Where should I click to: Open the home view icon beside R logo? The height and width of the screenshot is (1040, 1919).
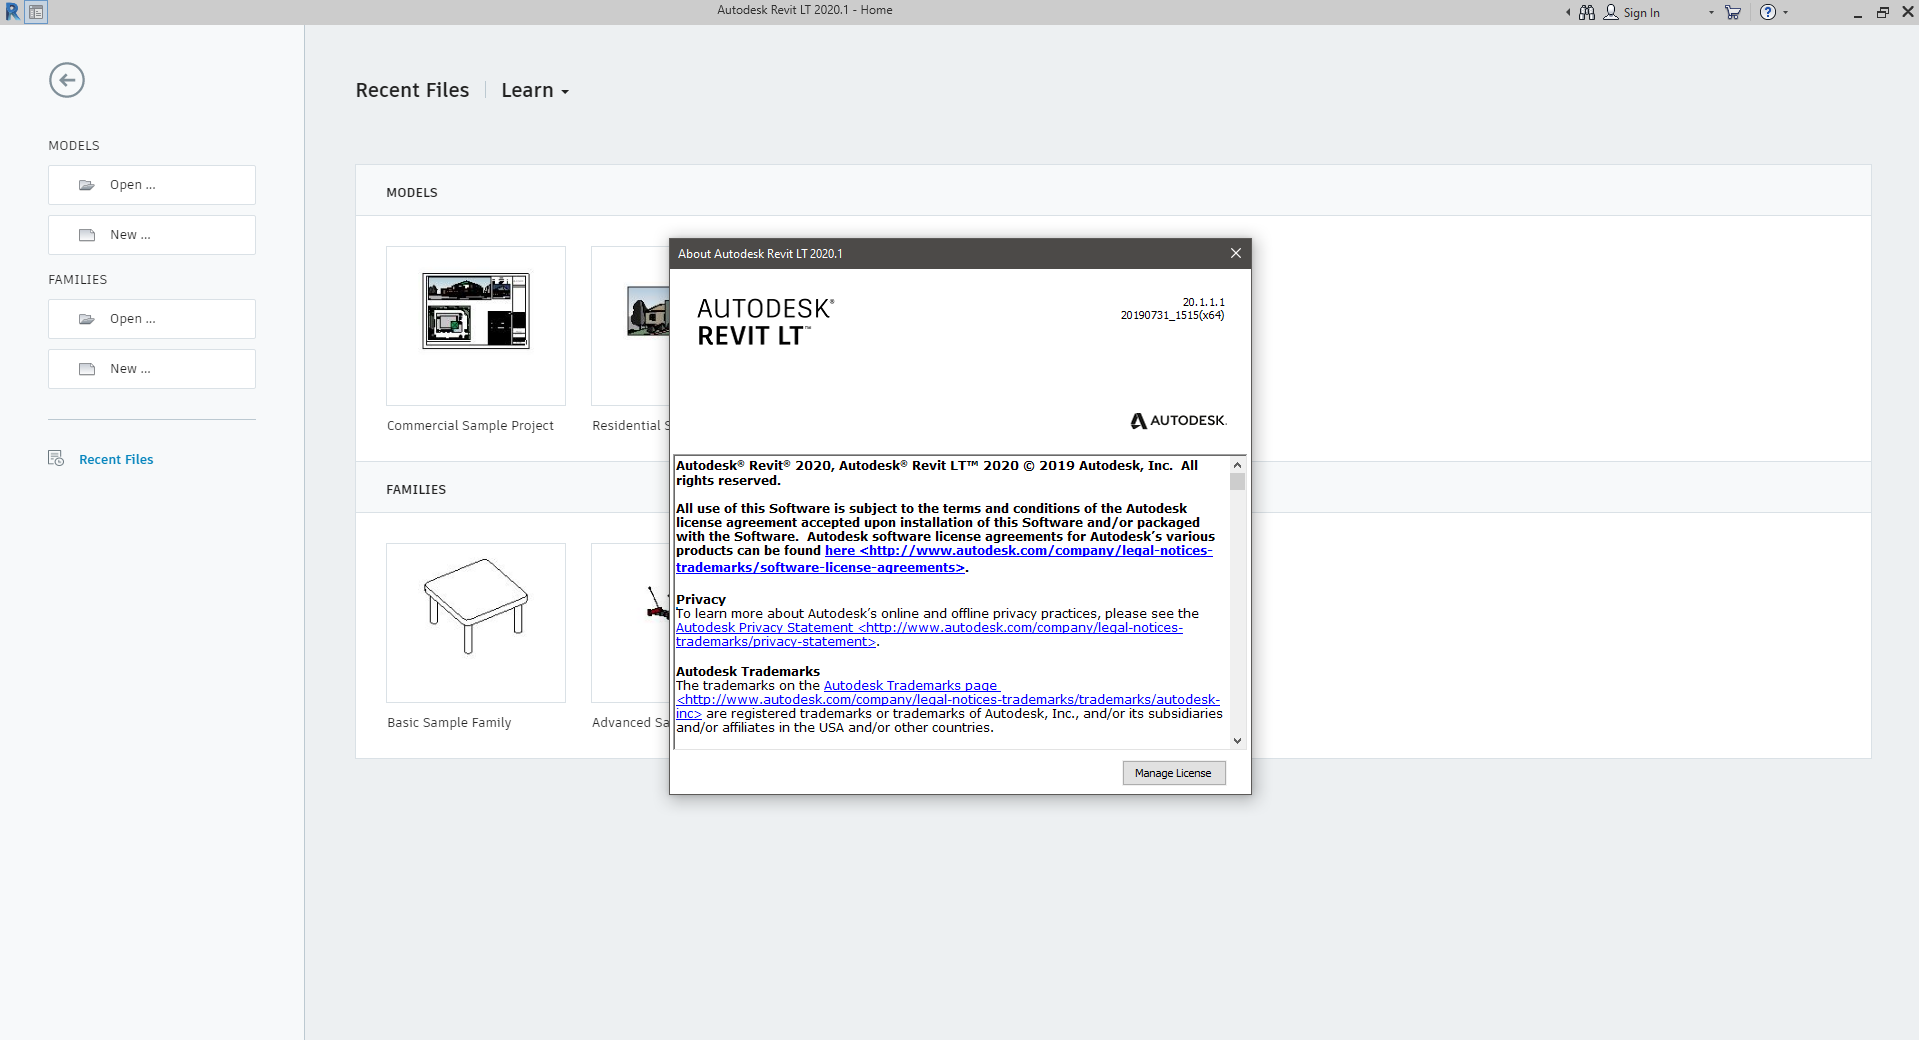(x=36, y=12)
